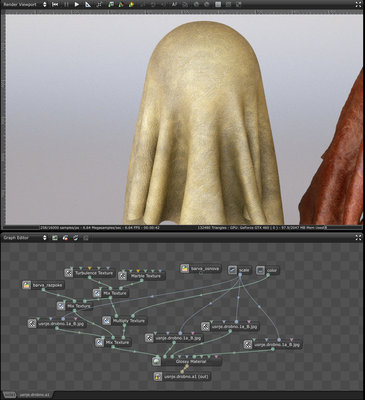
Task: Click the play button to start rendering
Action: point(77,5)
